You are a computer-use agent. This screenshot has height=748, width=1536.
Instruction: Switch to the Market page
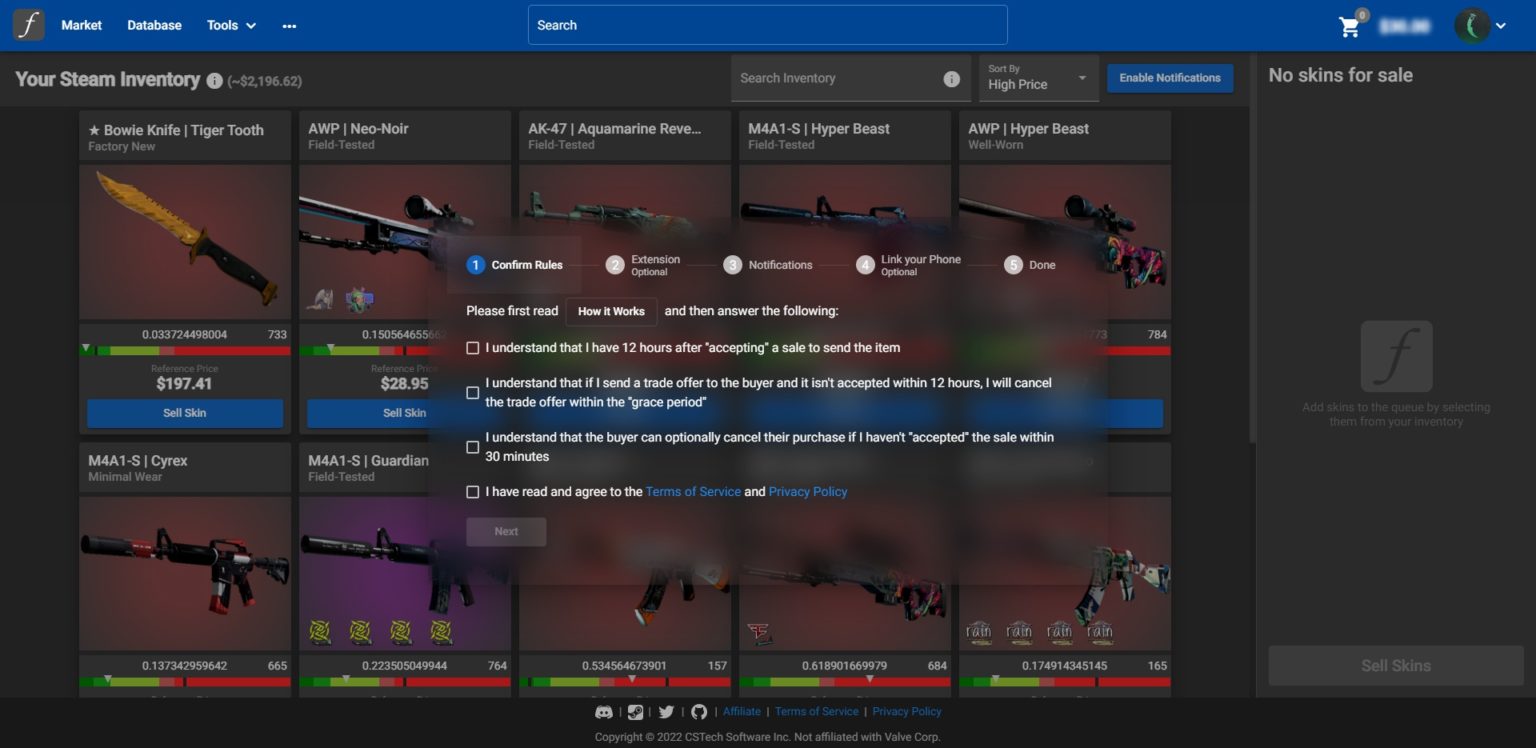(x=80, y=25)
